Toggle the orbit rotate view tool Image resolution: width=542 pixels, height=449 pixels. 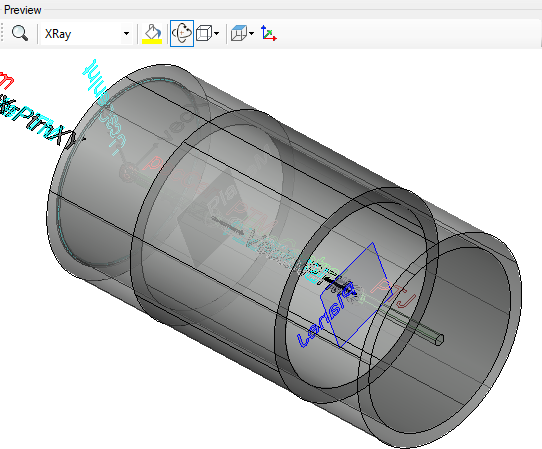(x=182, y=34)
